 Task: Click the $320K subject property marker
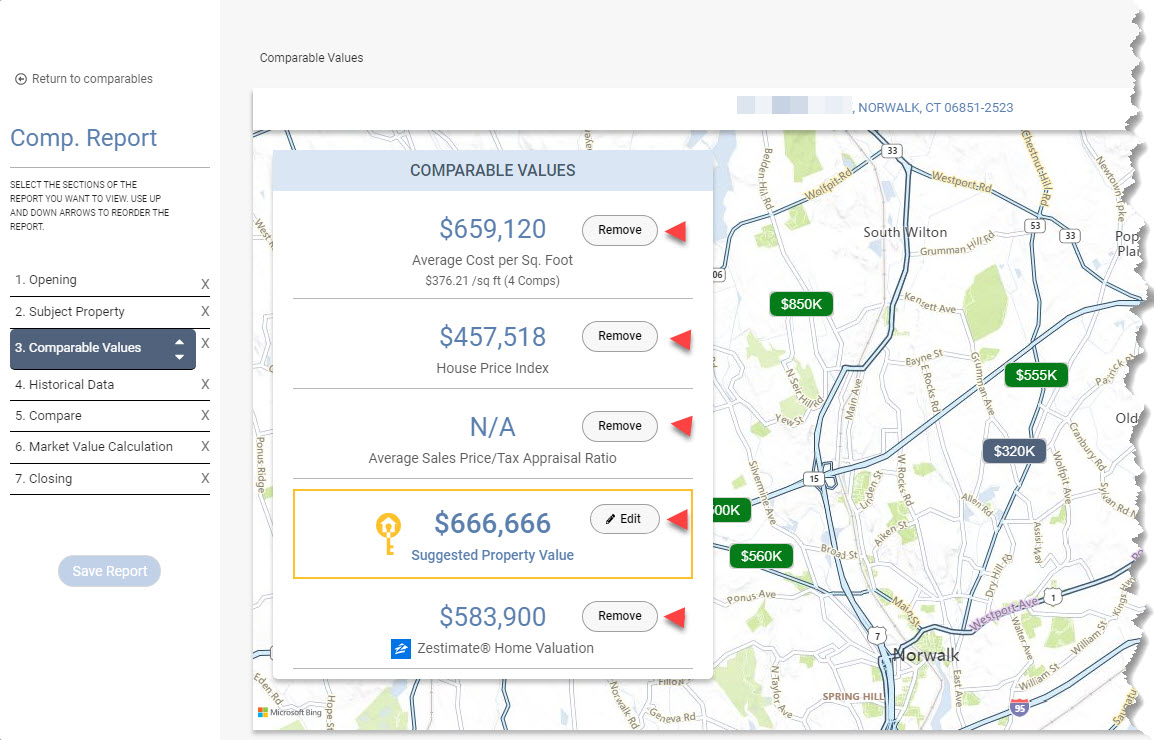coord(1014,451)
